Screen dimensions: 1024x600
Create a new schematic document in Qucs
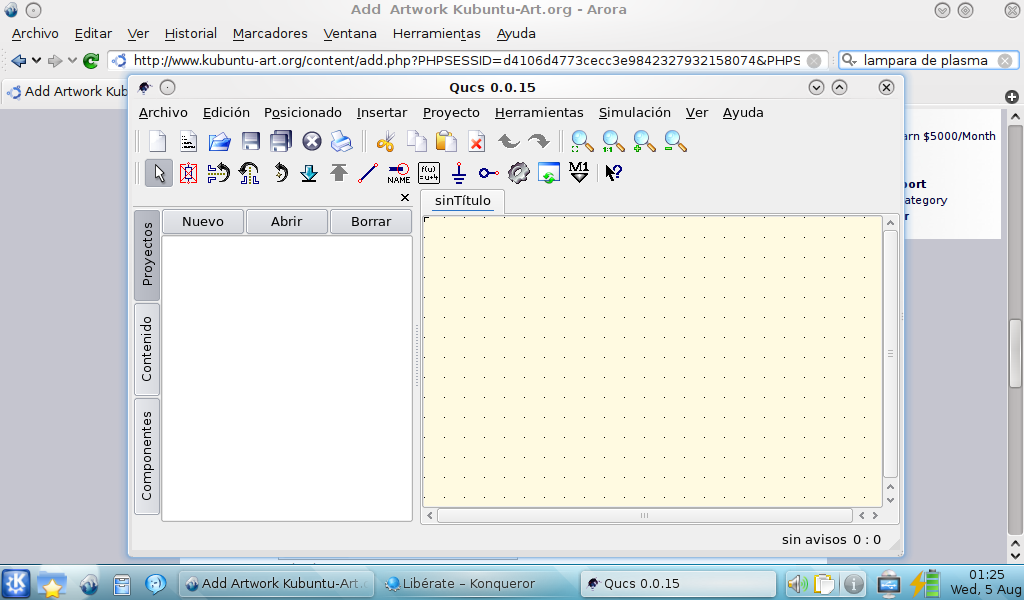pyautogui.click(x=157, y=141)
